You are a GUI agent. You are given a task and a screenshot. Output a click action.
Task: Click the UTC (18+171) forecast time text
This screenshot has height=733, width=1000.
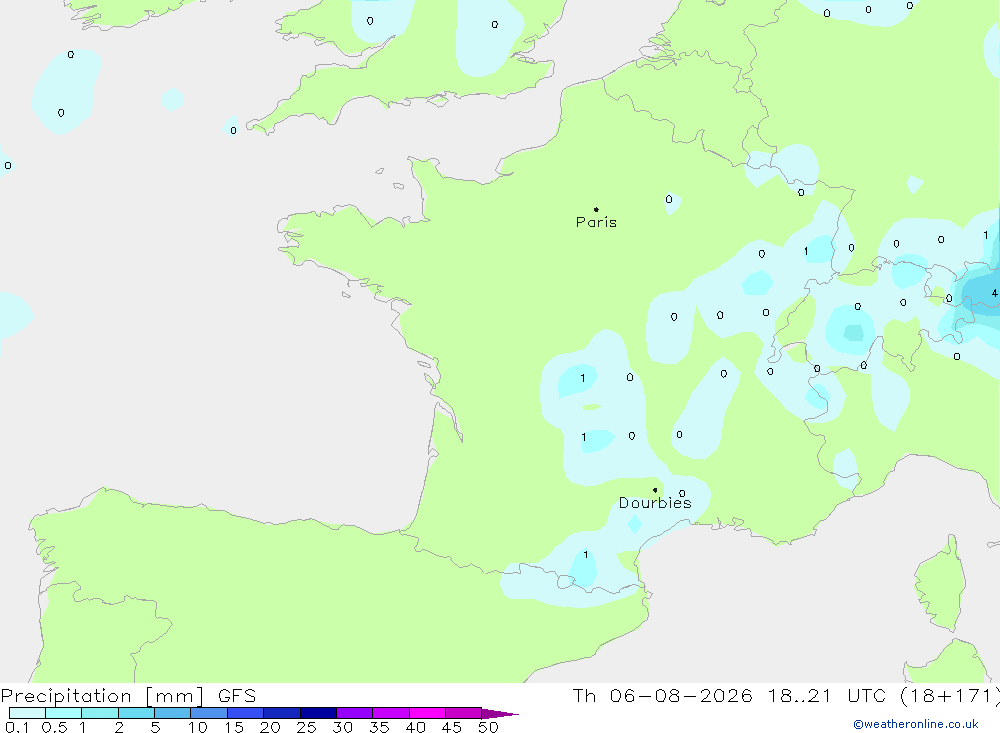tap(923, 695)
